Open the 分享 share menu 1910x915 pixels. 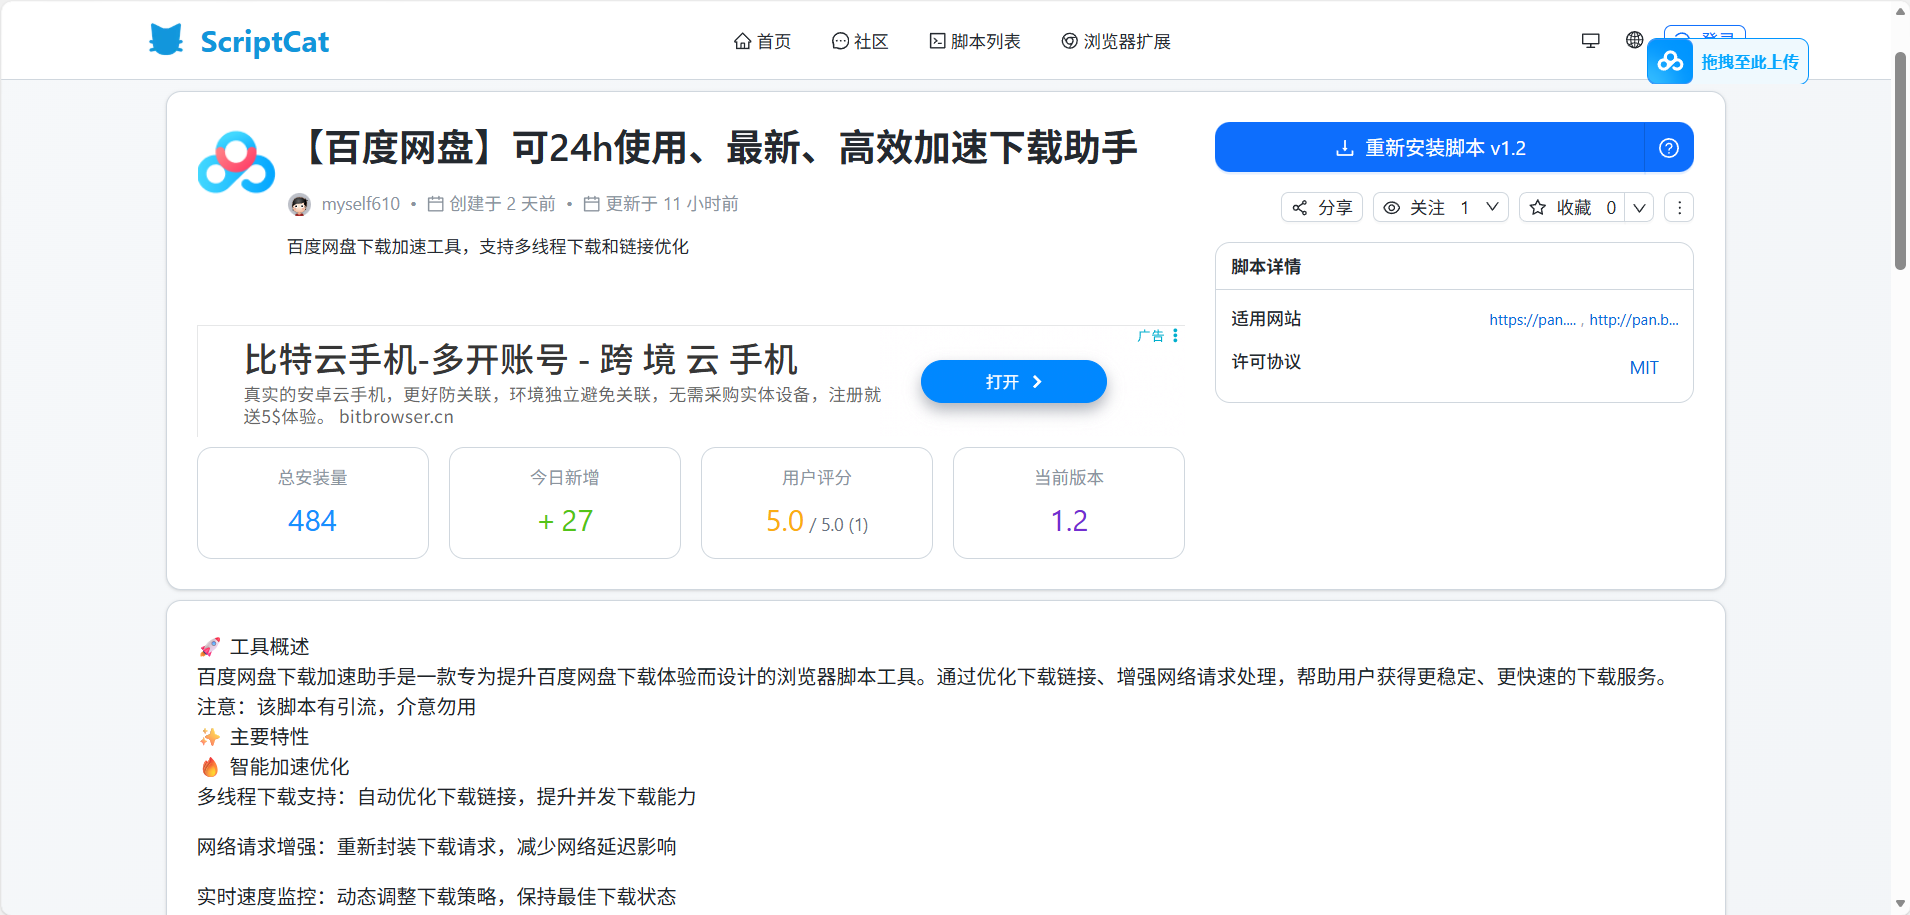1322,207
